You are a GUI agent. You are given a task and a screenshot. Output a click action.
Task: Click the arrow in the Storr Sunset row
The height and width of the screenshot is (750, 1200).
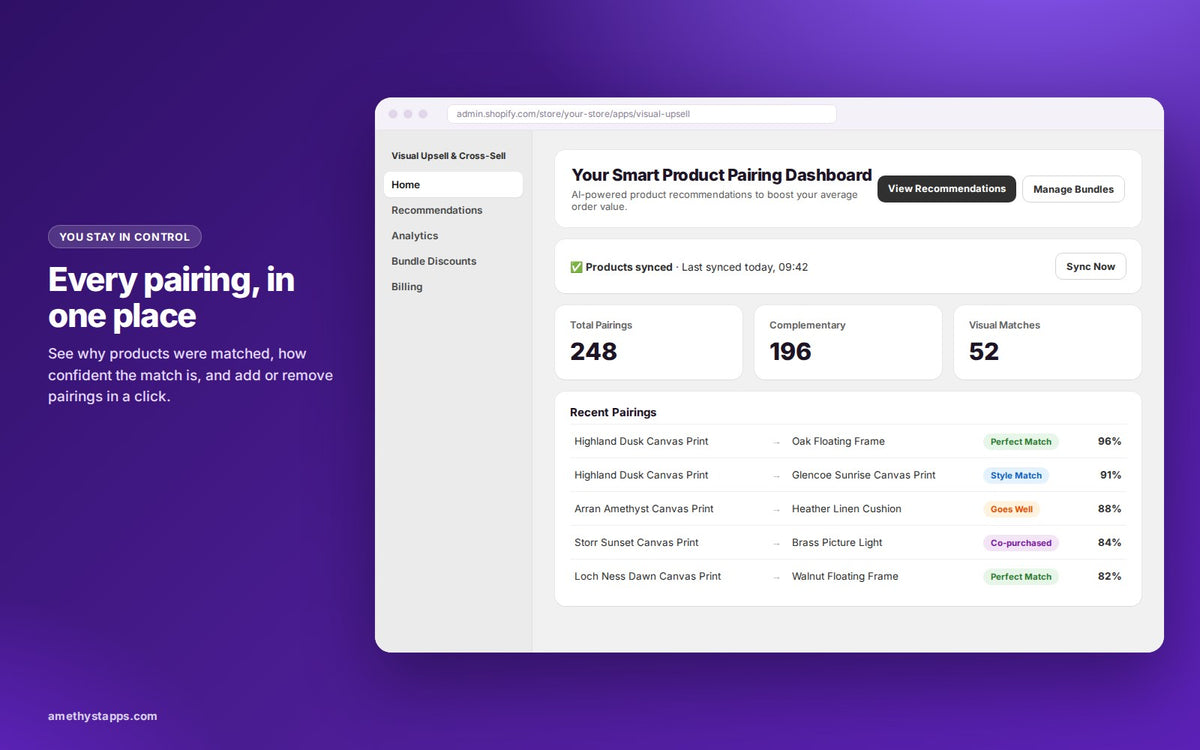(x=776, y=543)
